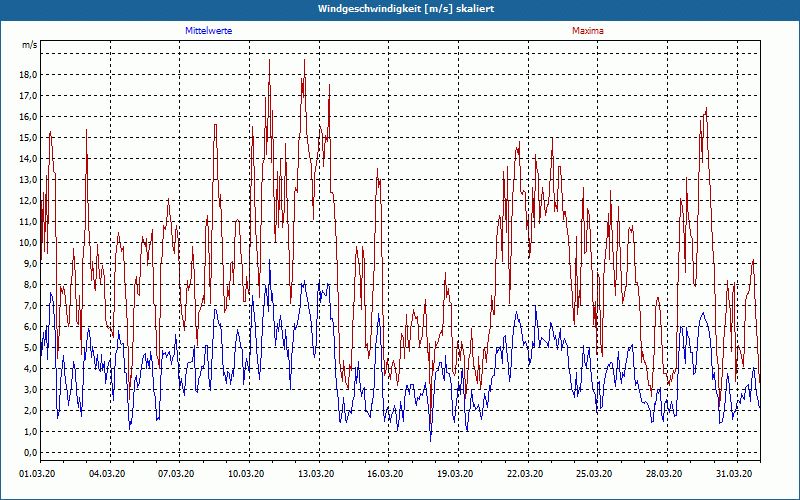
Task: Click the 6,0 y-axis value
Action: point(31,327)
